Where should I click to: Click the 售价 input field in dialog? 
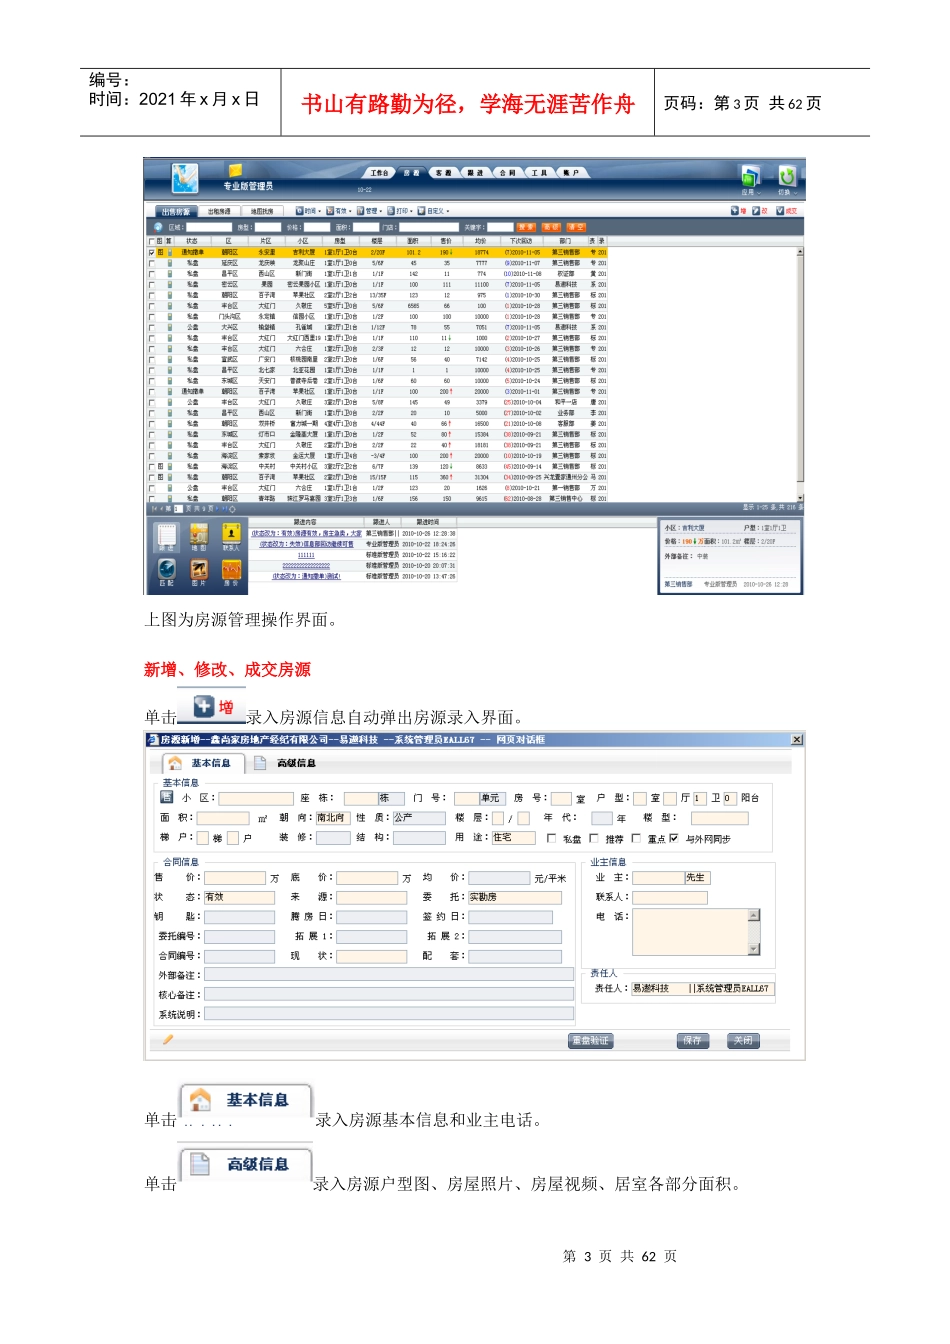[235, 877]
